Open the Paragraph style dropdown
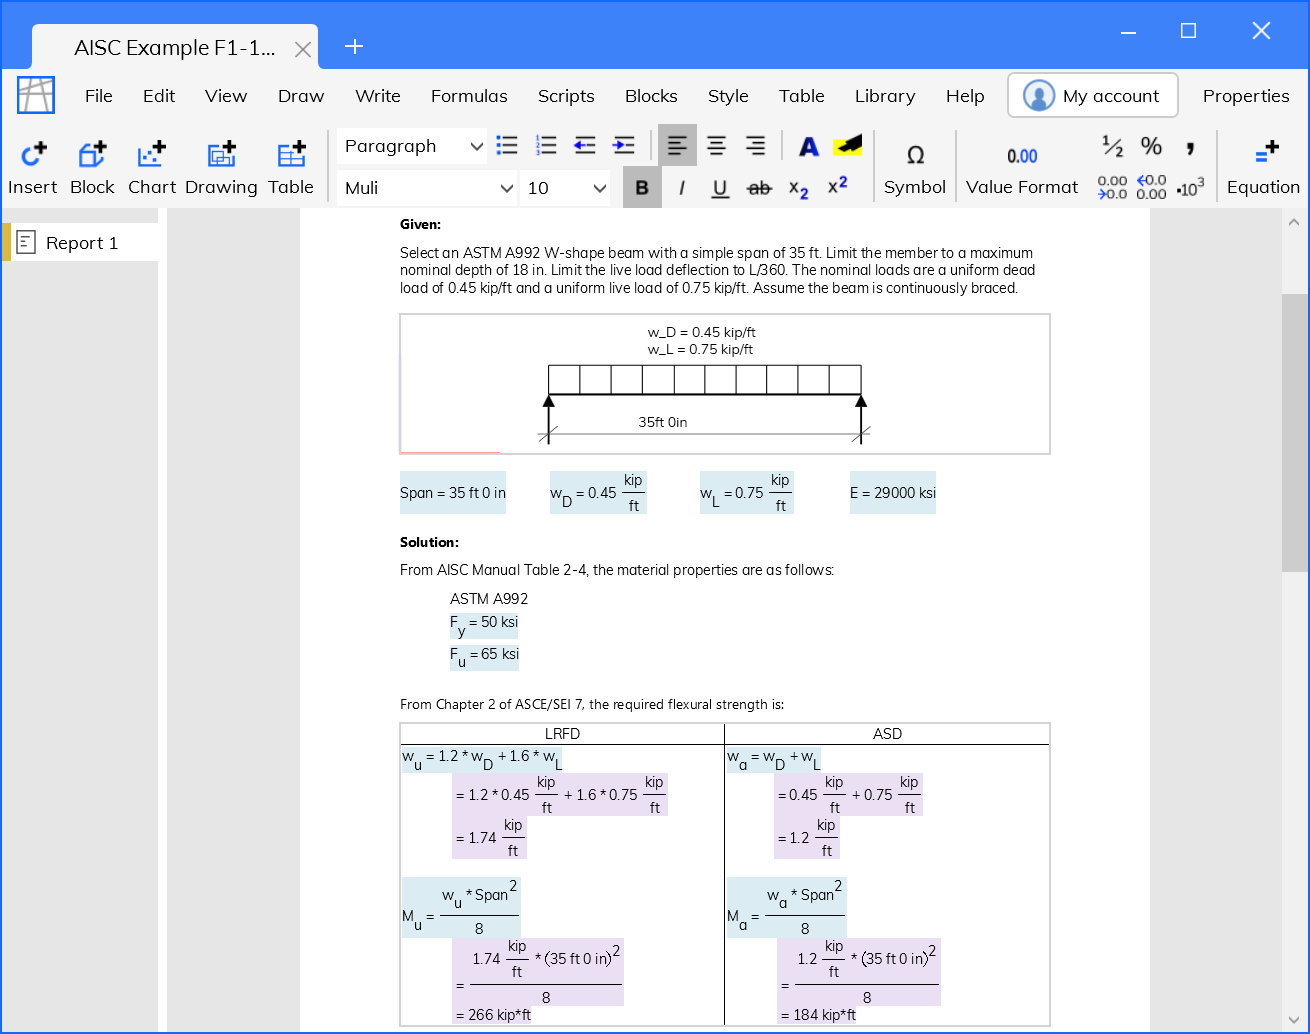This screenshot has height=1034, width=1310. (411, 146)
